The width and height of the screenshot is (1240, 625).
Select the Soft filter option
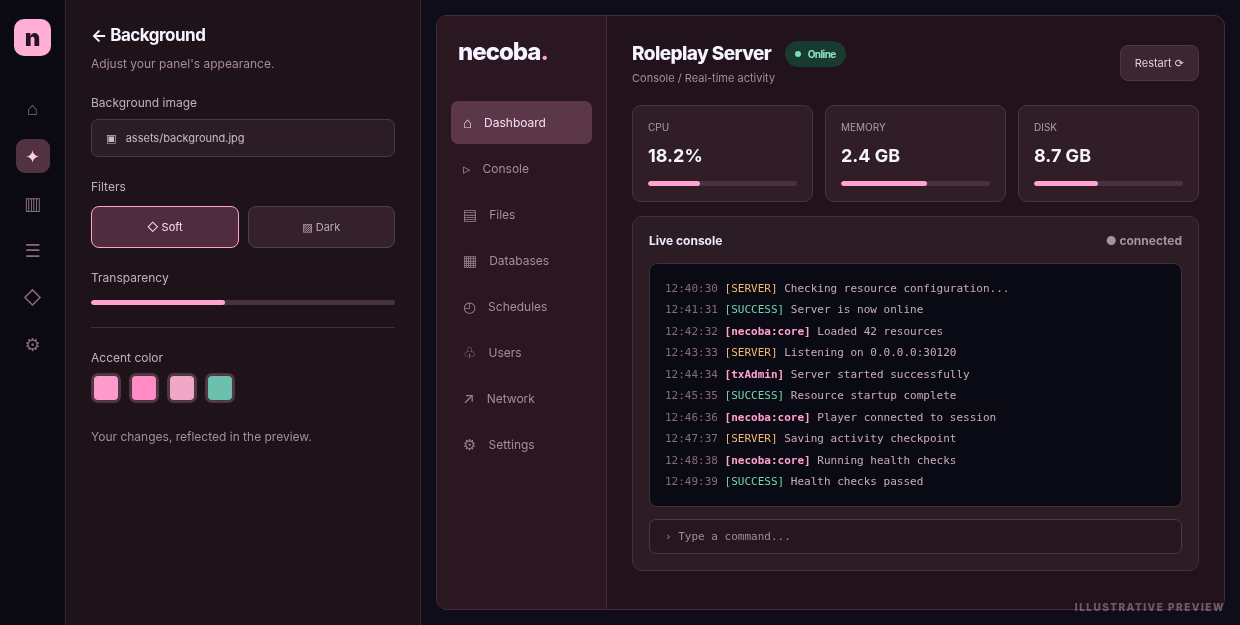[x=165, y=227]
